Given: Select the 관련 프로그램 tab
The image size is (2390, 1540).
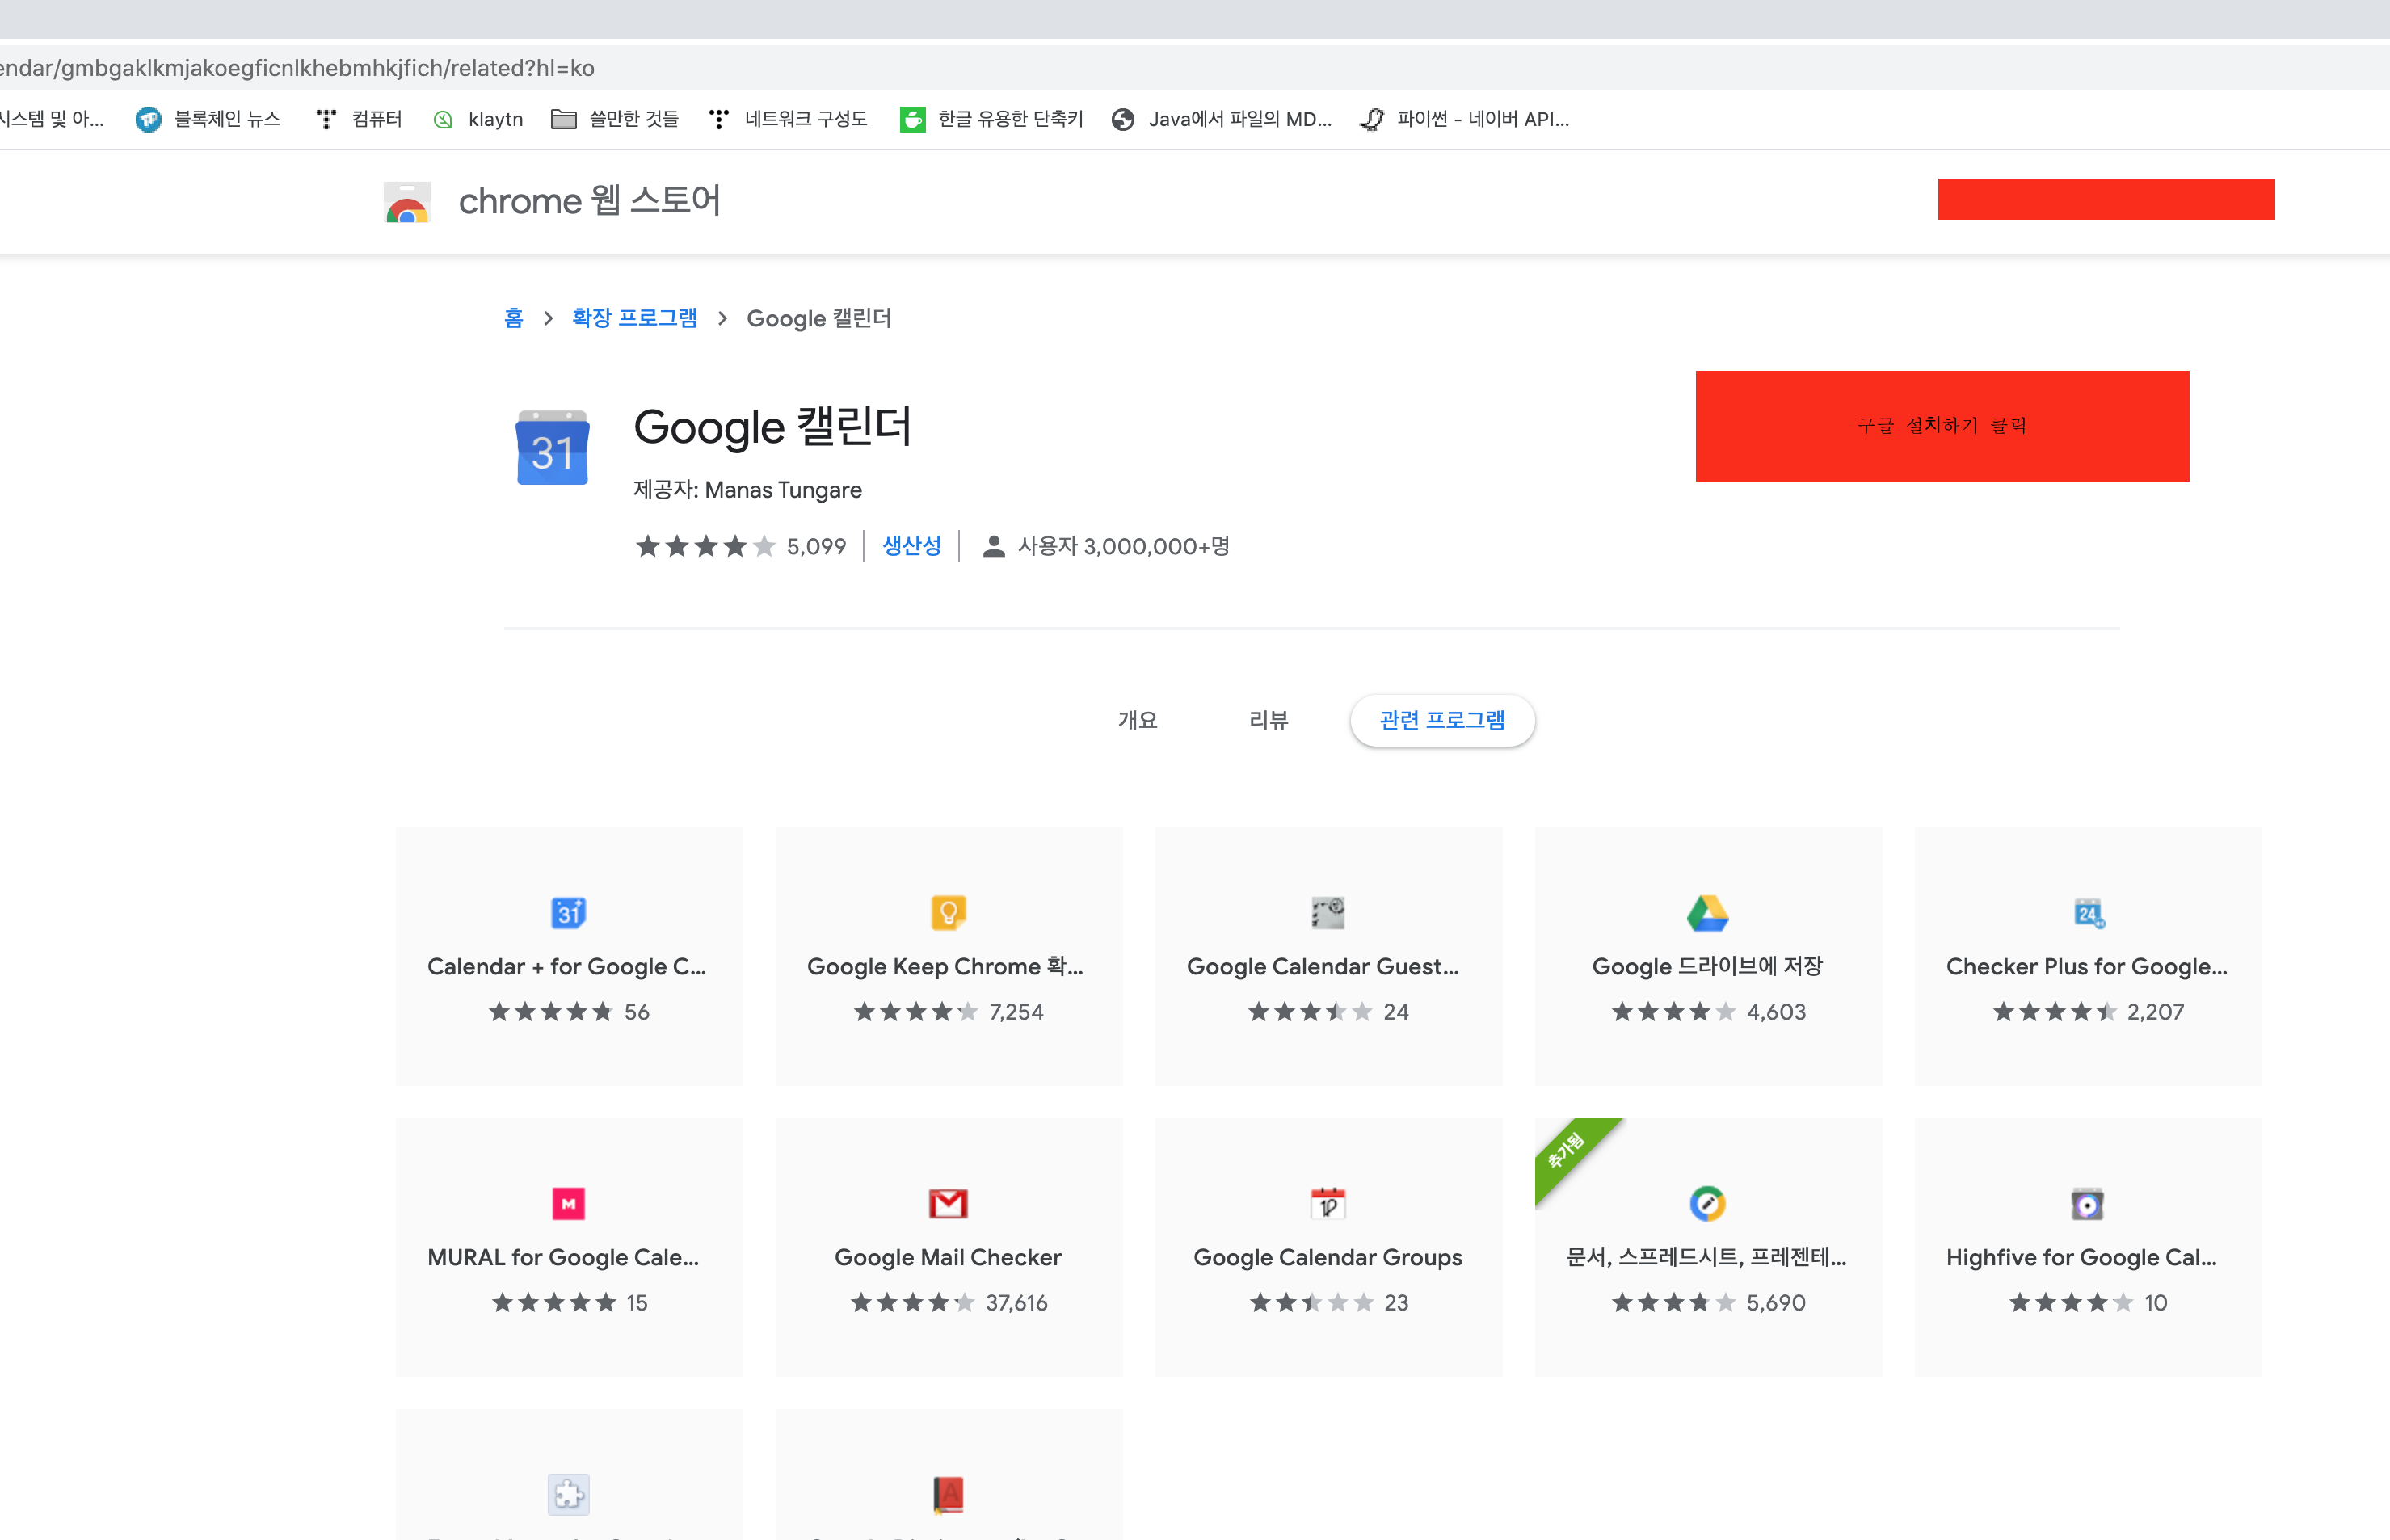Looking at the screenshot, I should [x=1441, y=720].
